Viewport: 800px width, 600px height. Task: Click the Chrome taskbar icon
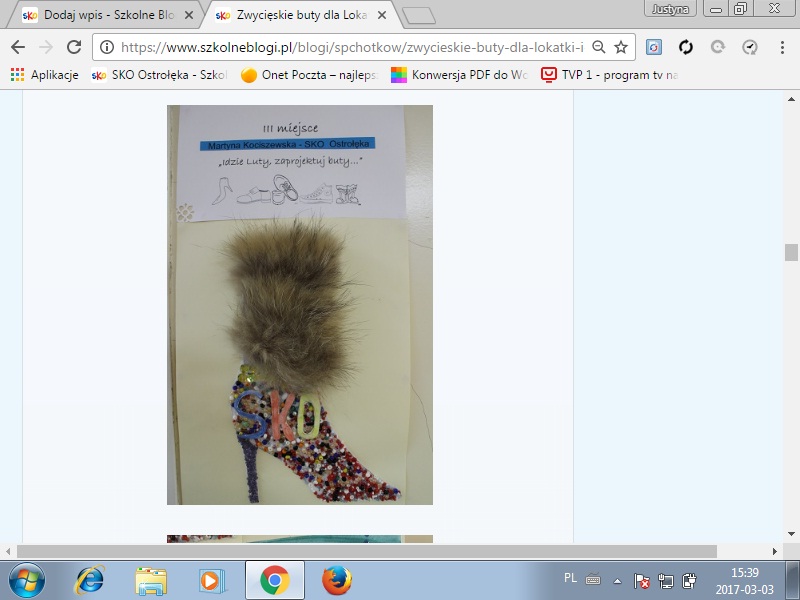274,580
